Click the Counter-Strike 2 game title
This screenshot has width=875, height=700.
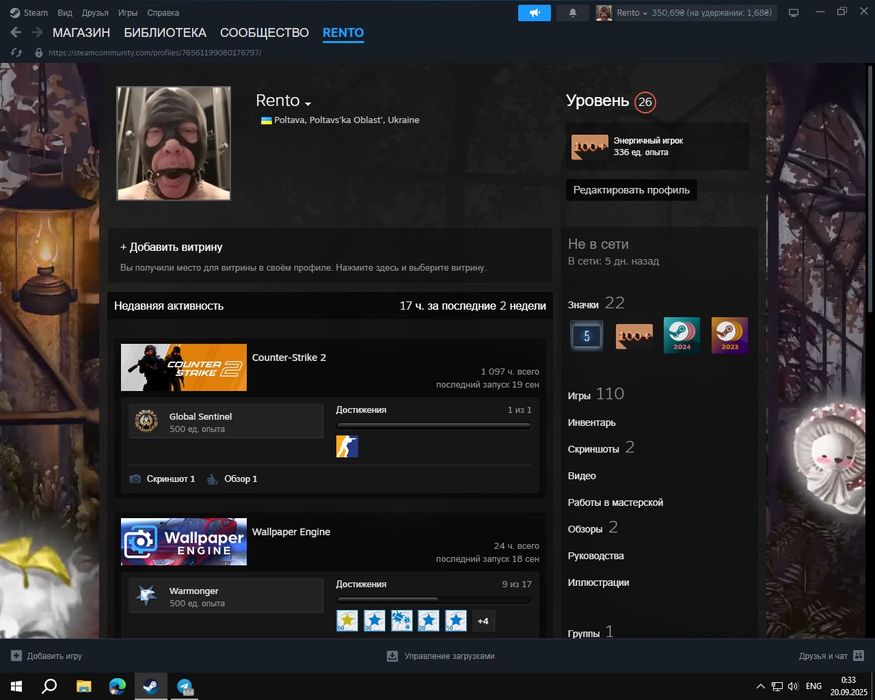[x=289, y=357]
